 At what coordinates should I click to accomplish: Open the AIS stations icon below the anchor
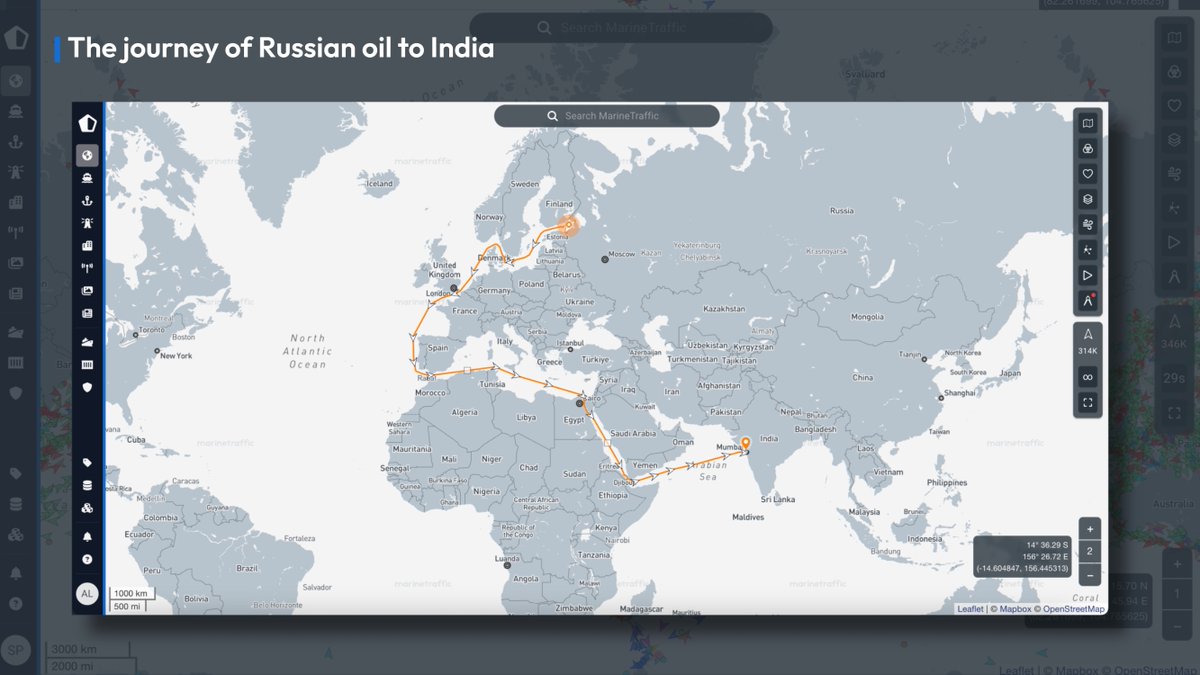(x=87, y=222)
